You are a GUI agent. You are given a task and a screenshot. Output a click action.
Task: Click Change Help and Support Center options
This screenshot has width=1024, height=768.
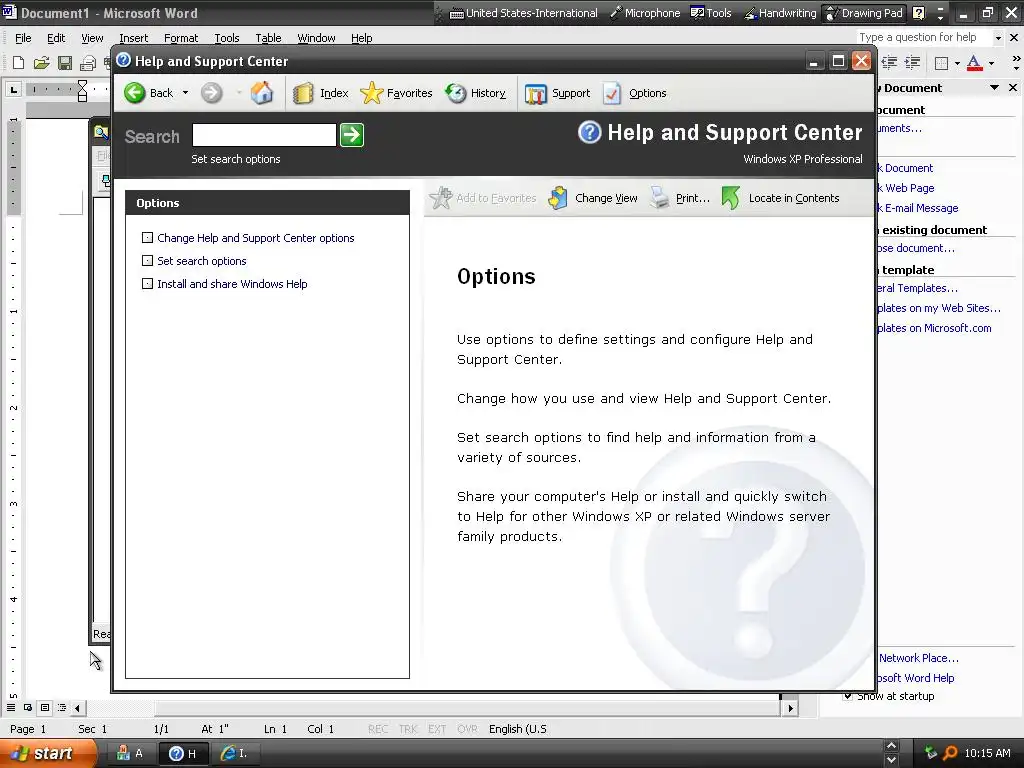click(255, 238)
